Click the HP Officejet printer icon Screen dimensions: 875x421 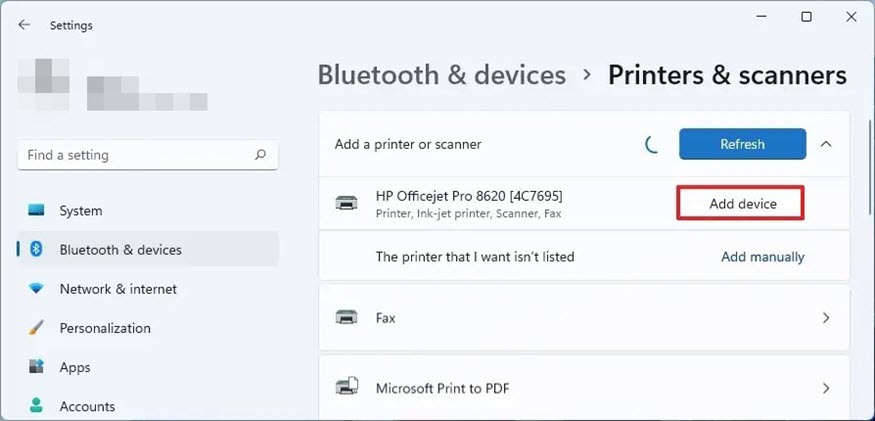pos(346,203)
